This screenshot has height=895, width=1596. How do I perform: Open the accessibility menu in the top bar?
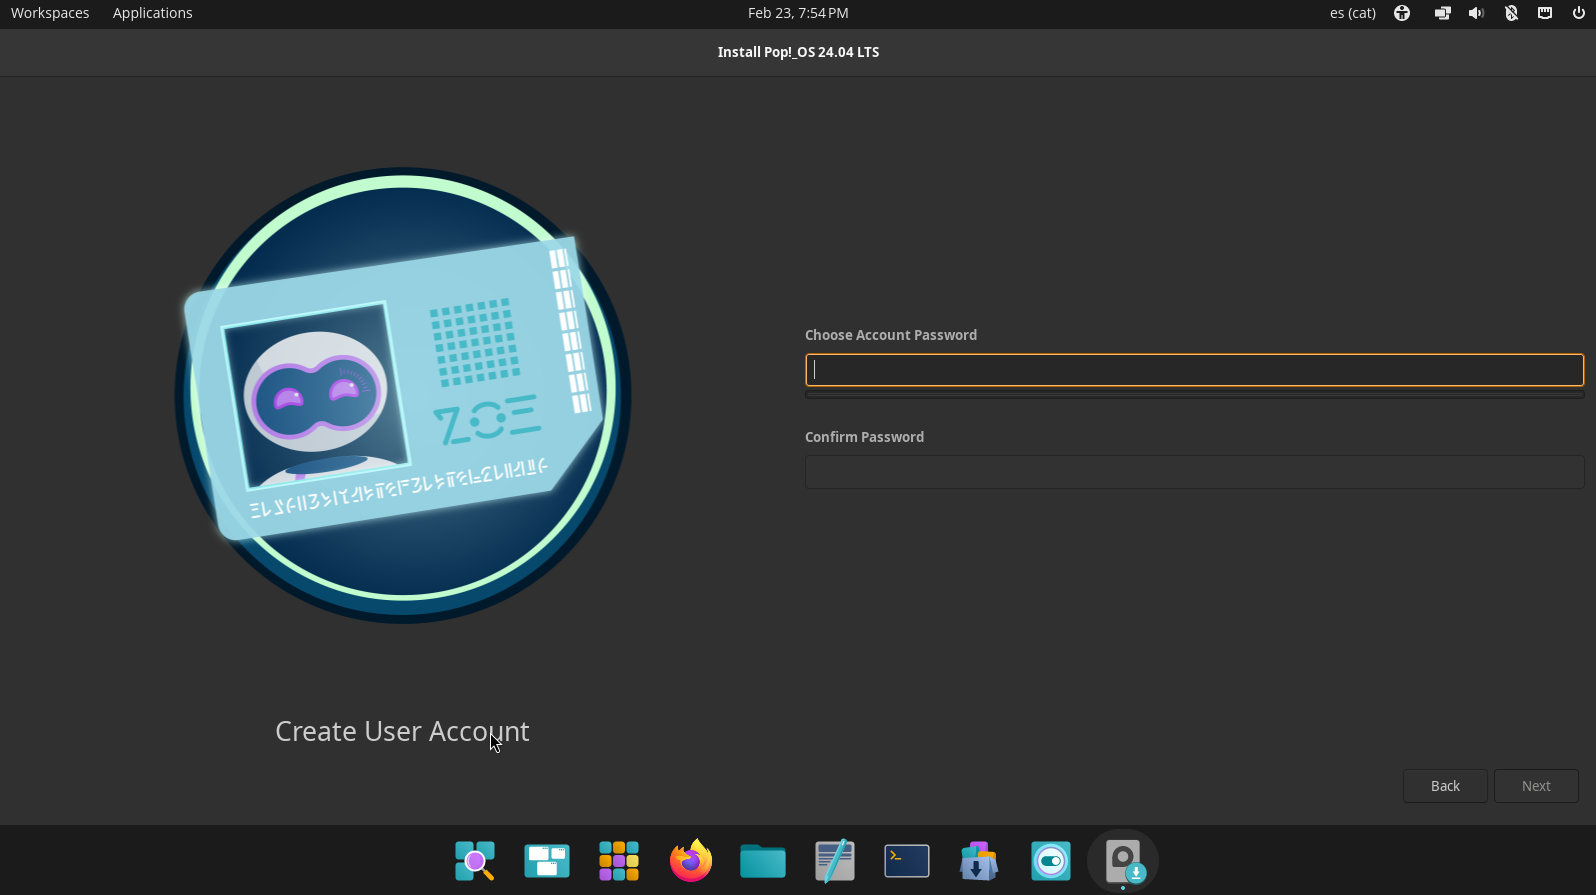point(1402,13)
